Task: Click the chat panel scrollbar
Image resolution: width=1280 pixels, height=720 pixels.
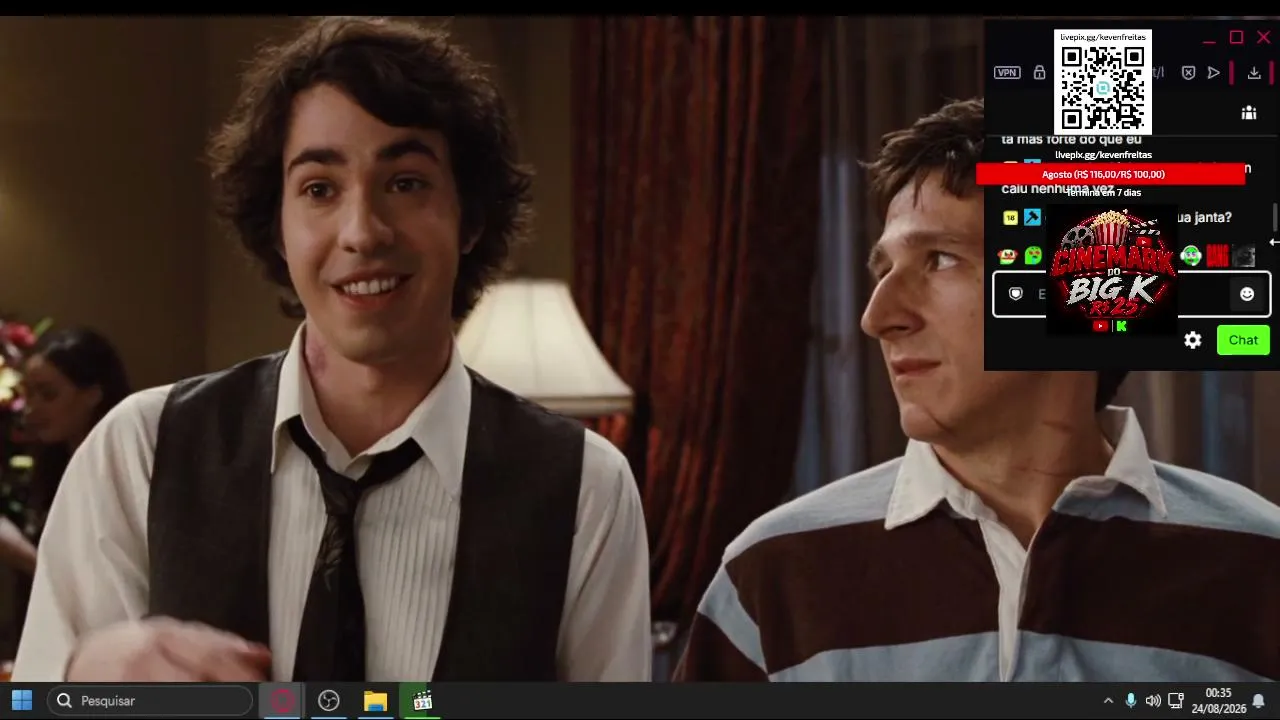Action: pyautogui.click(x=1275, y=216)
